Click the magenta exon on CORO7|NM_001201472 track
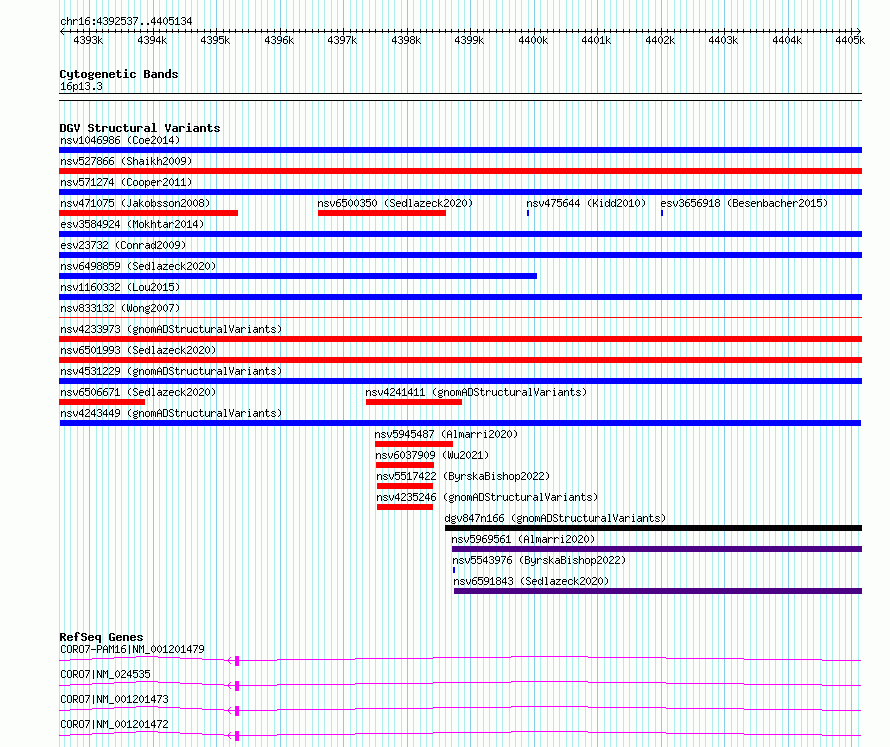This screenshot has width=890, height=747. click(237, 736)
